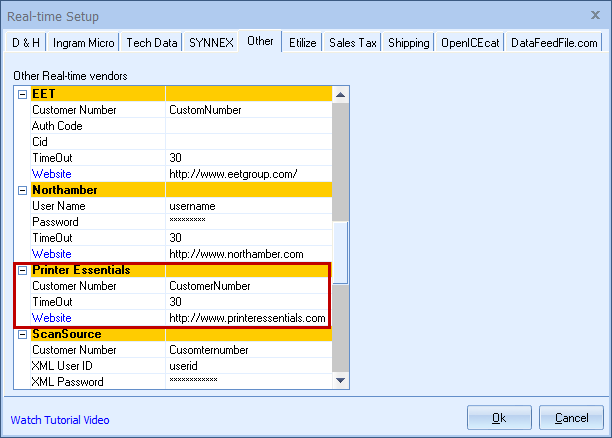Select the XML User ID label

point(98,366)
